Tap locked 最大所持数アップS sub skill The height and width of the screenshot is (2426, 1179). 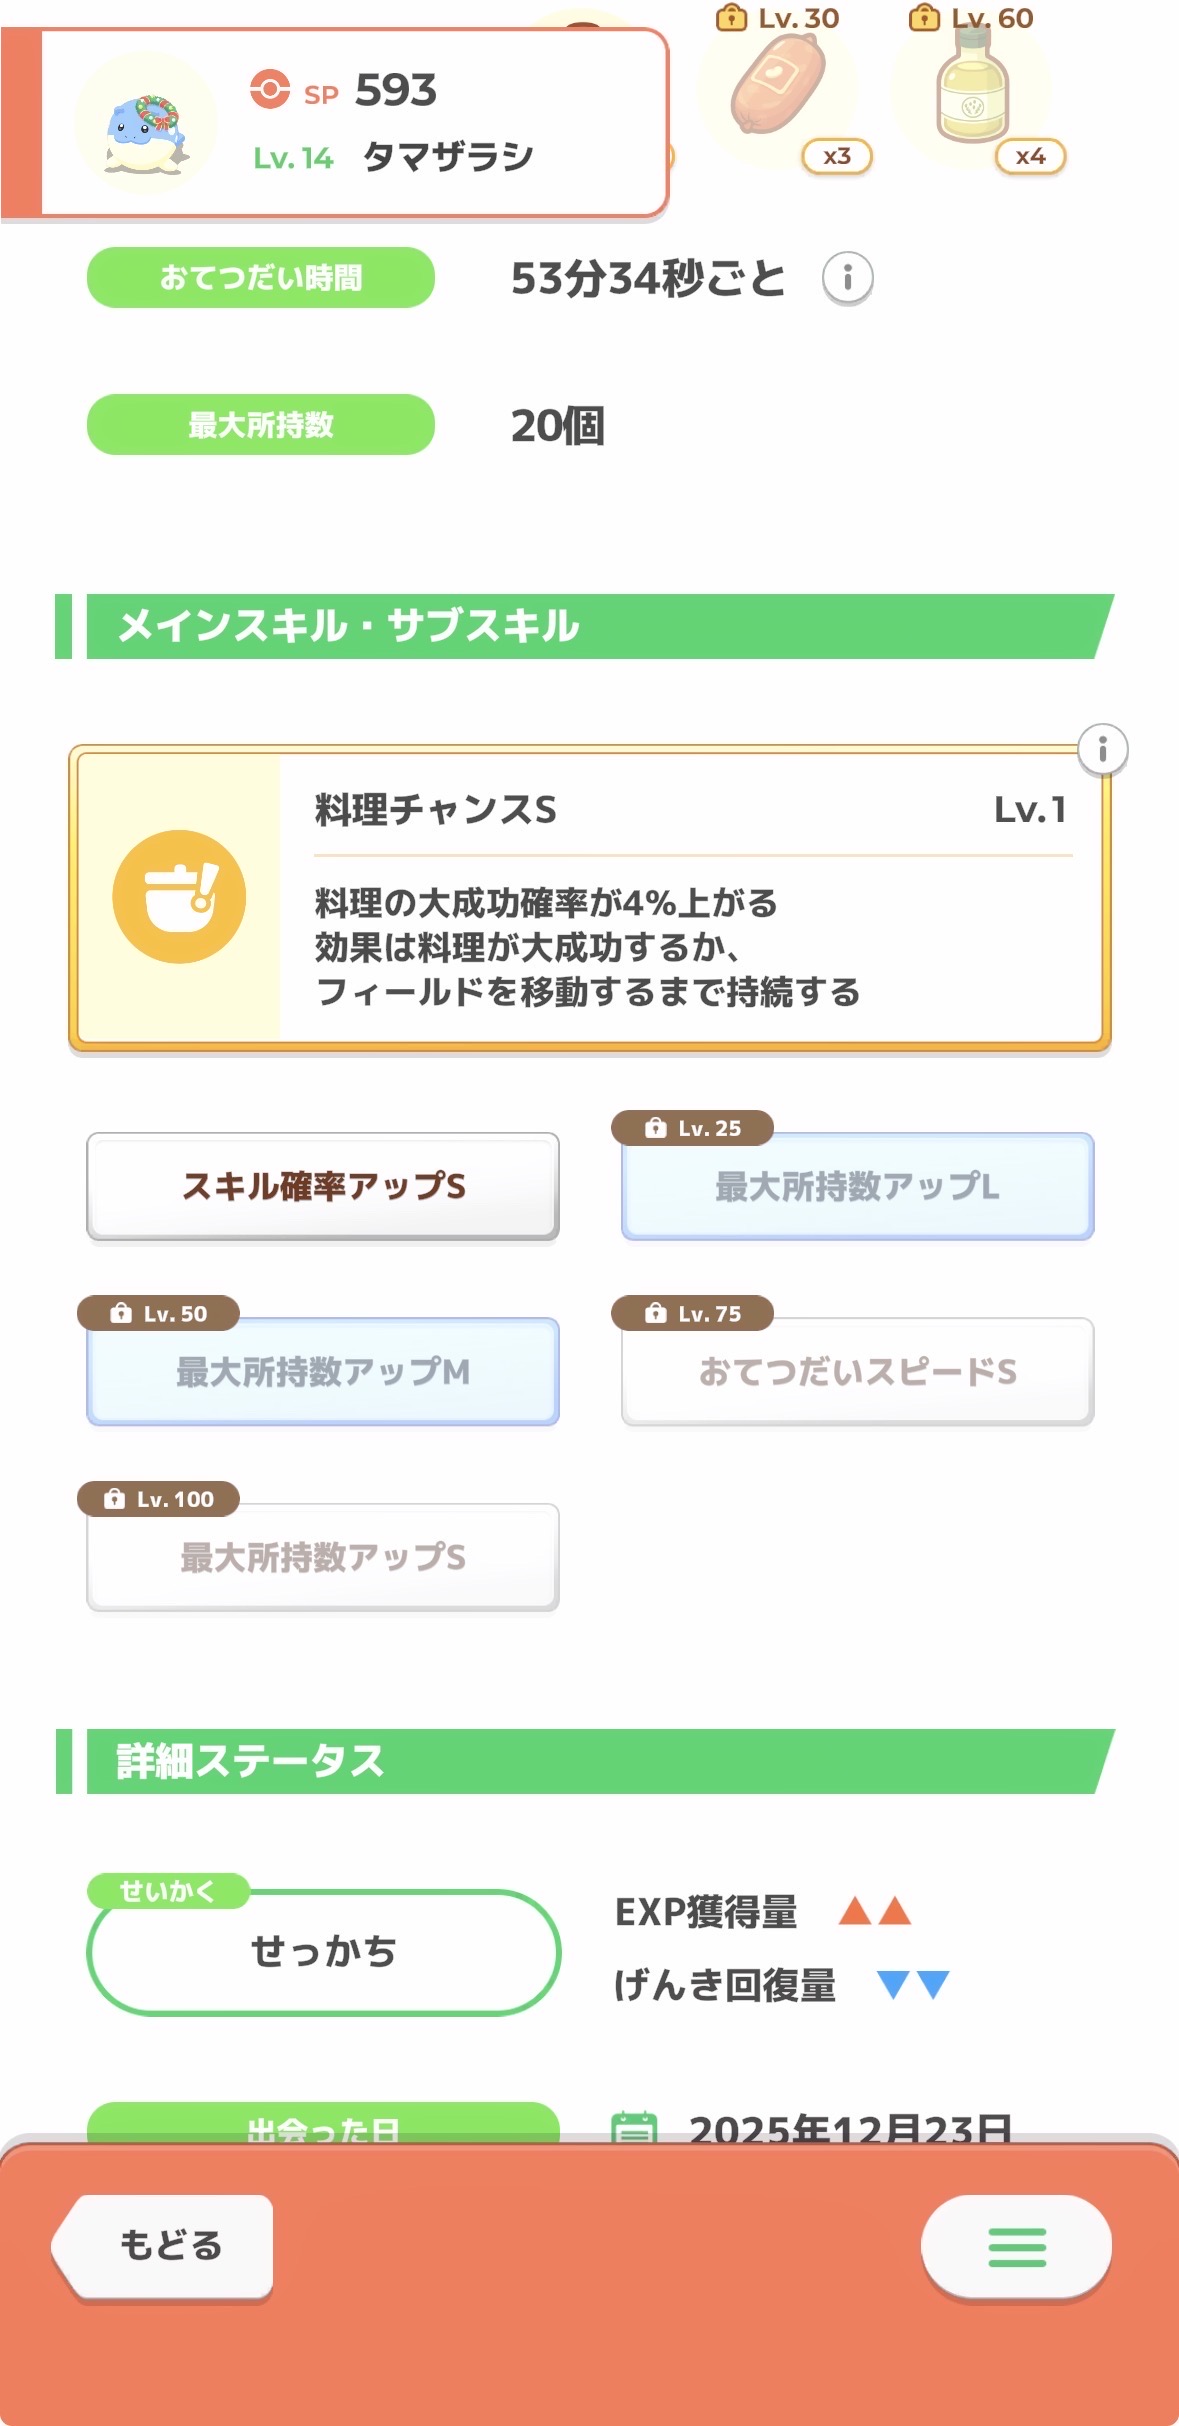323,1557
